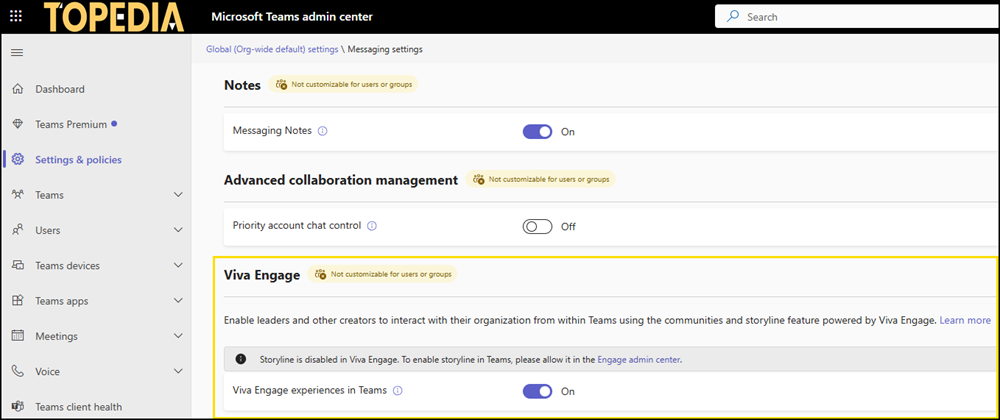Click the Settings & policies gear icon

tap(18, 159)
